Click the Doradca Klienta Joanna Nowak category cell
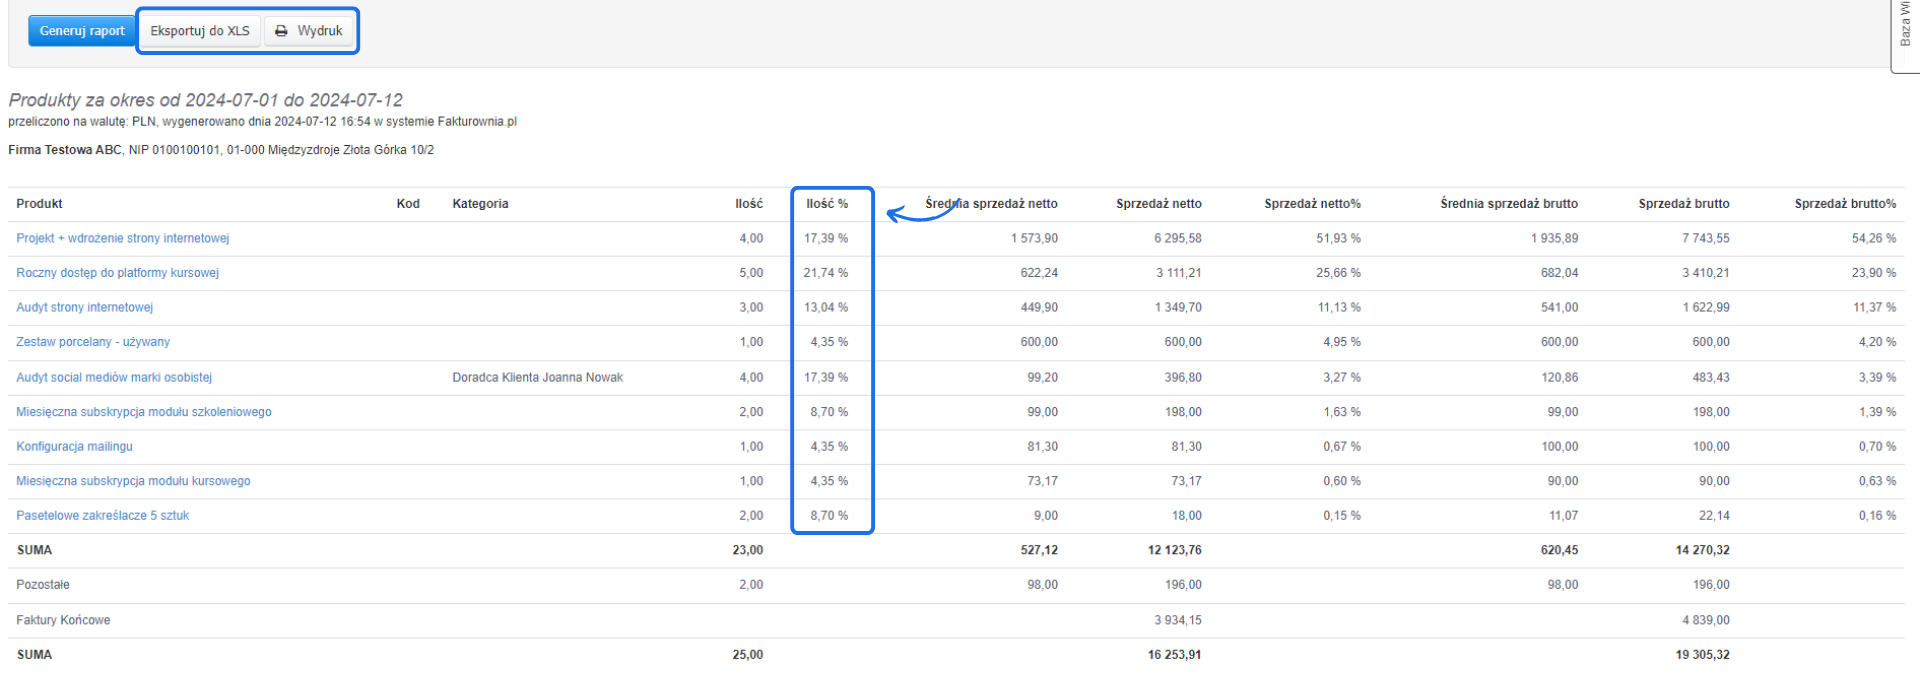The width and height of the screenshot is (1920, 684). pyautogui.click(x=537, y=378)
